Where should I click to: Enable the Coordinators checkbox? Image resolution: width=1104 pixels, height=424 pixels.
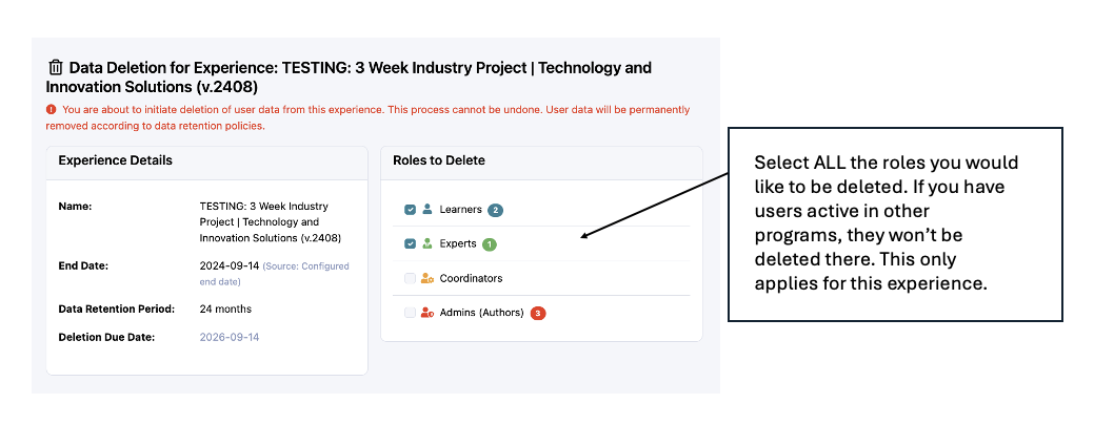point(410,278)
